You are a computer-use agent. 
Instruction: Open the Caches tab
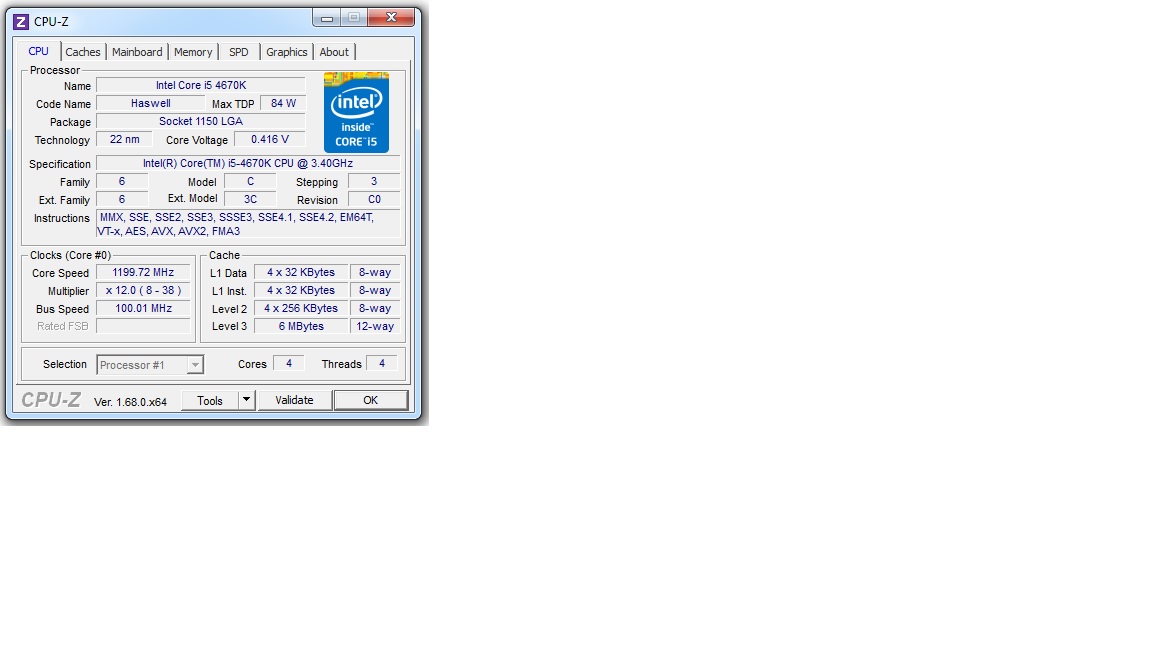(82, 52)
